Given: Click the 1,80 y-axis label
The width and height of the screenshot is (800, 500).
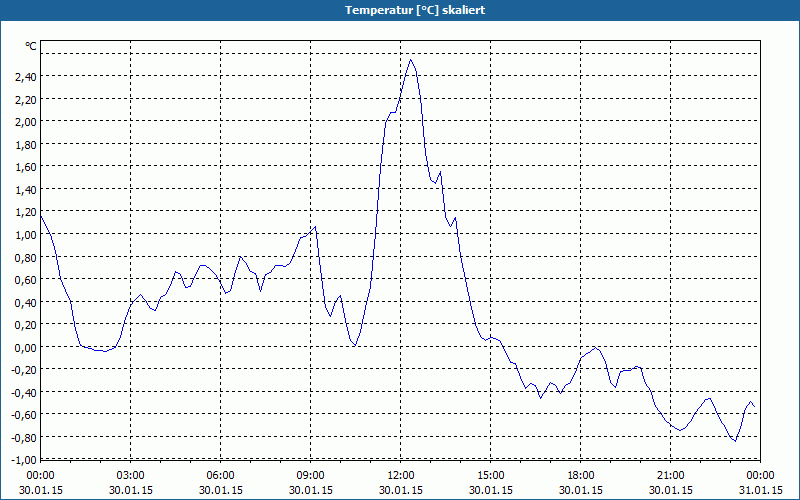Looking at the screenshot, I should click(26, 144).
